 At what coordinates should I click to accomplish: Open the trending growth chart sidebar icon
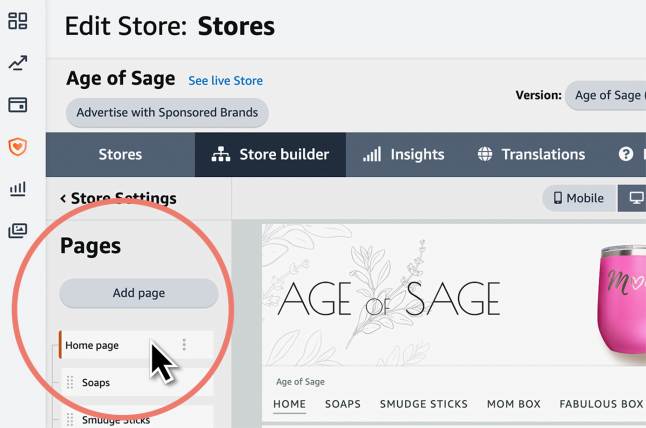(18, 63)
